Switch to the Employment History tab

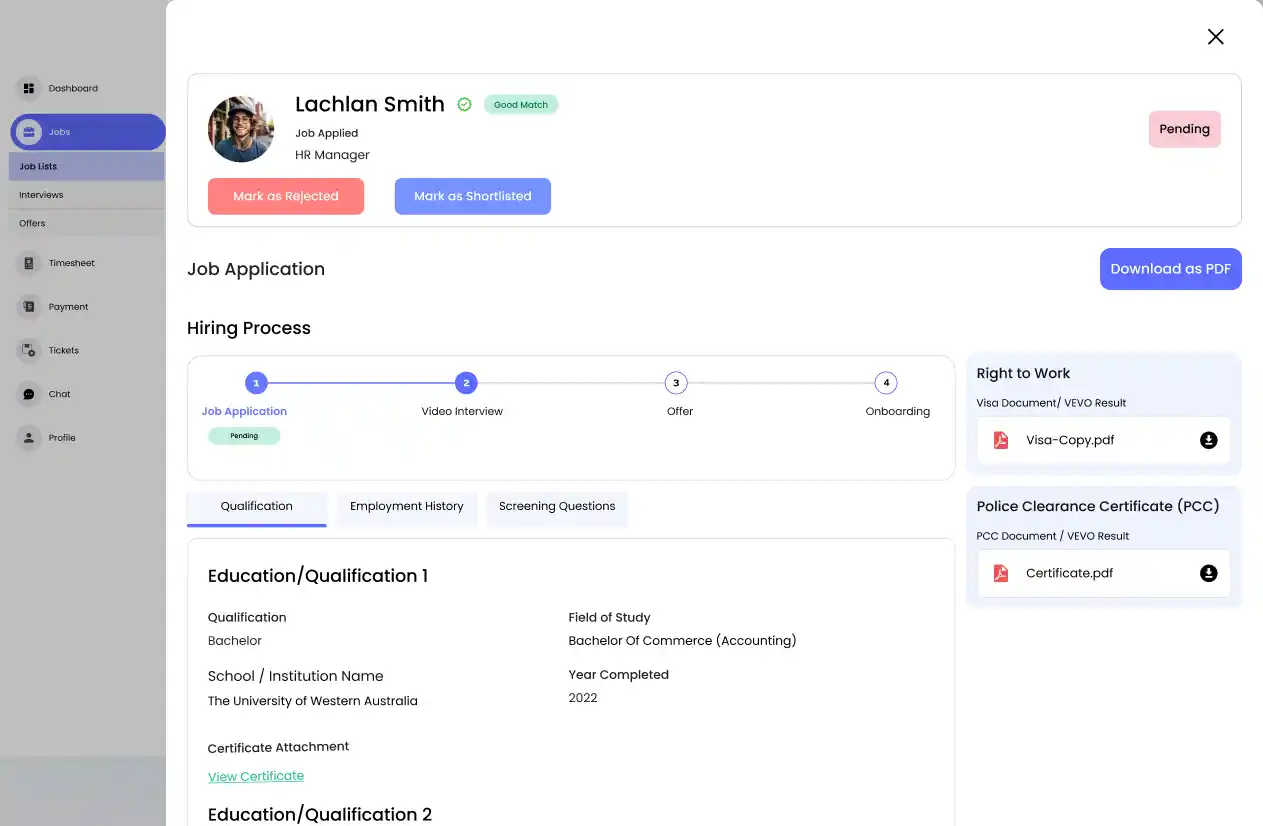pyautogui.click(x=407, y=507)
